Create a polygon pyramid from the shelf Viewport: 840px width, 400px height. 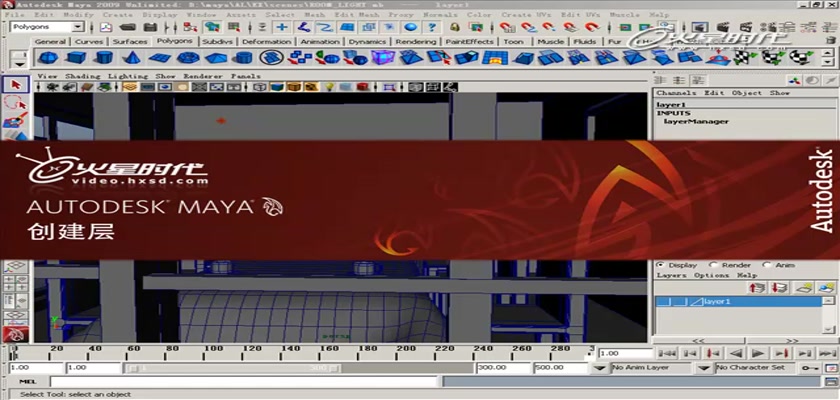pos(215,57)
